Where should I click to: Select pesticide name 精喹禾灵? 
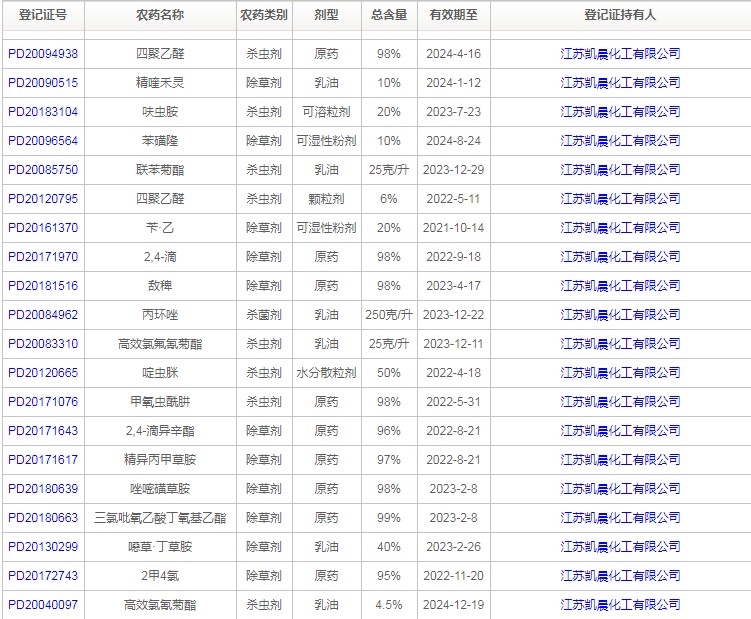click(160, 83)
